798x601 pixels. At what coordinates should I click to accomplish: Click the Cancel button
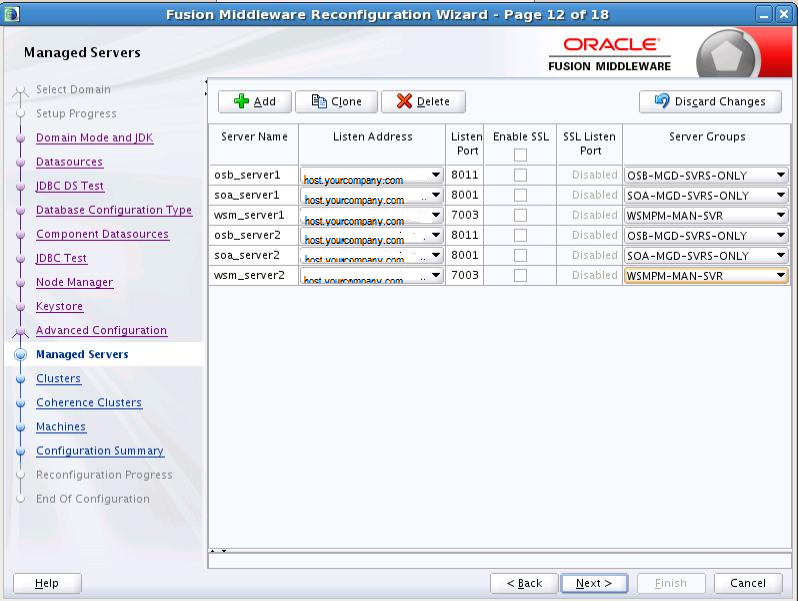pos(748,583)
